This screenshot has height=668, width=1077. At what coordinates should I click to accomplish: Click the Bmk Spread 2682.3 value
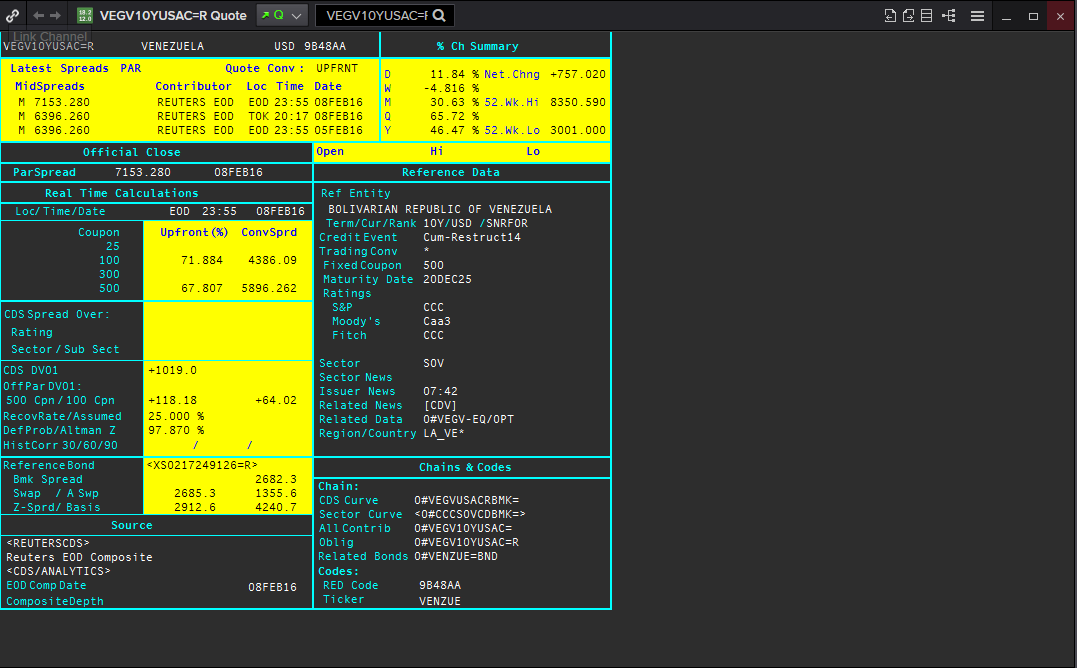pos(276,479)
